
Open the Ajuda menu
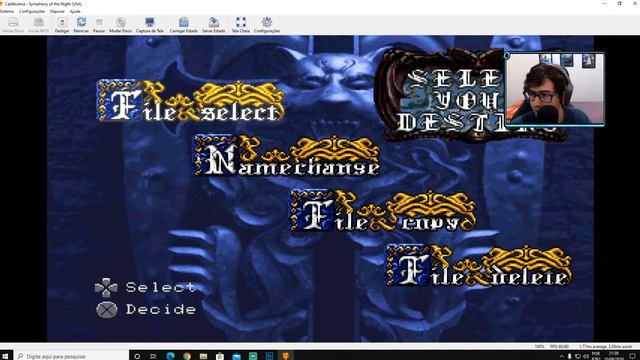(x=75, y=11)
